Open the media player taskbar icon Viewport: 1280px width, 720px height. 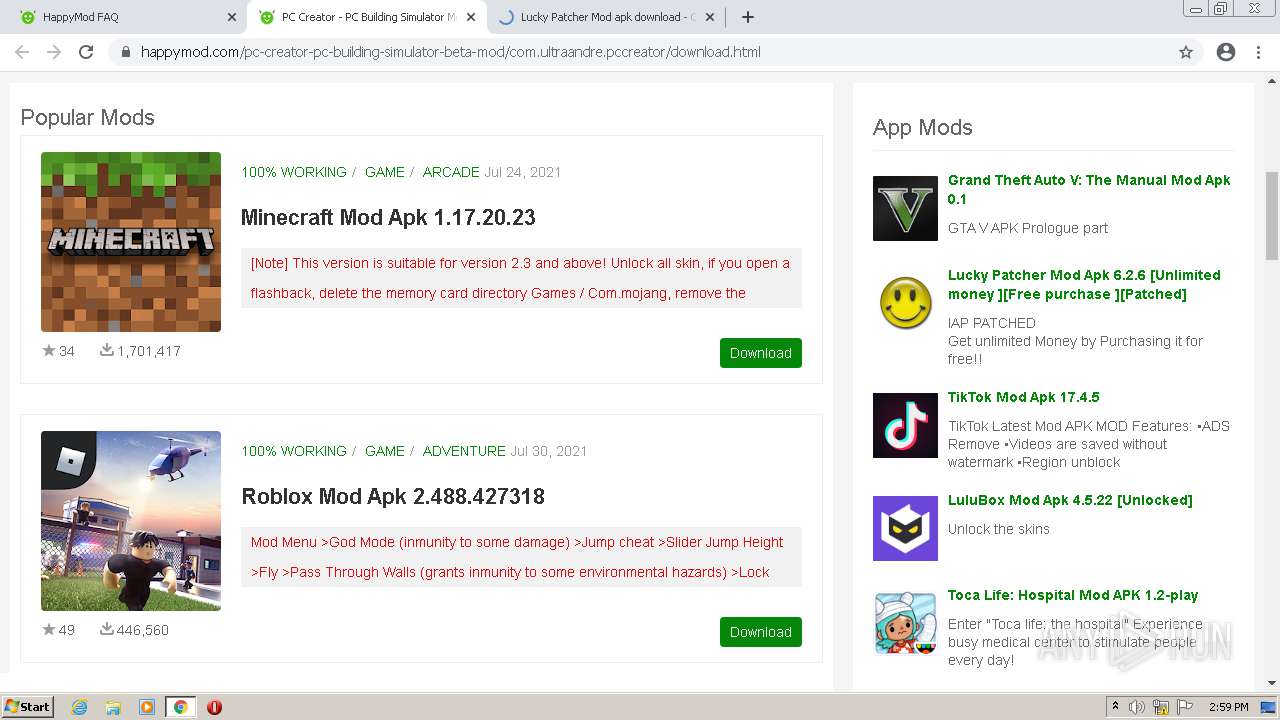coord(147,707)
